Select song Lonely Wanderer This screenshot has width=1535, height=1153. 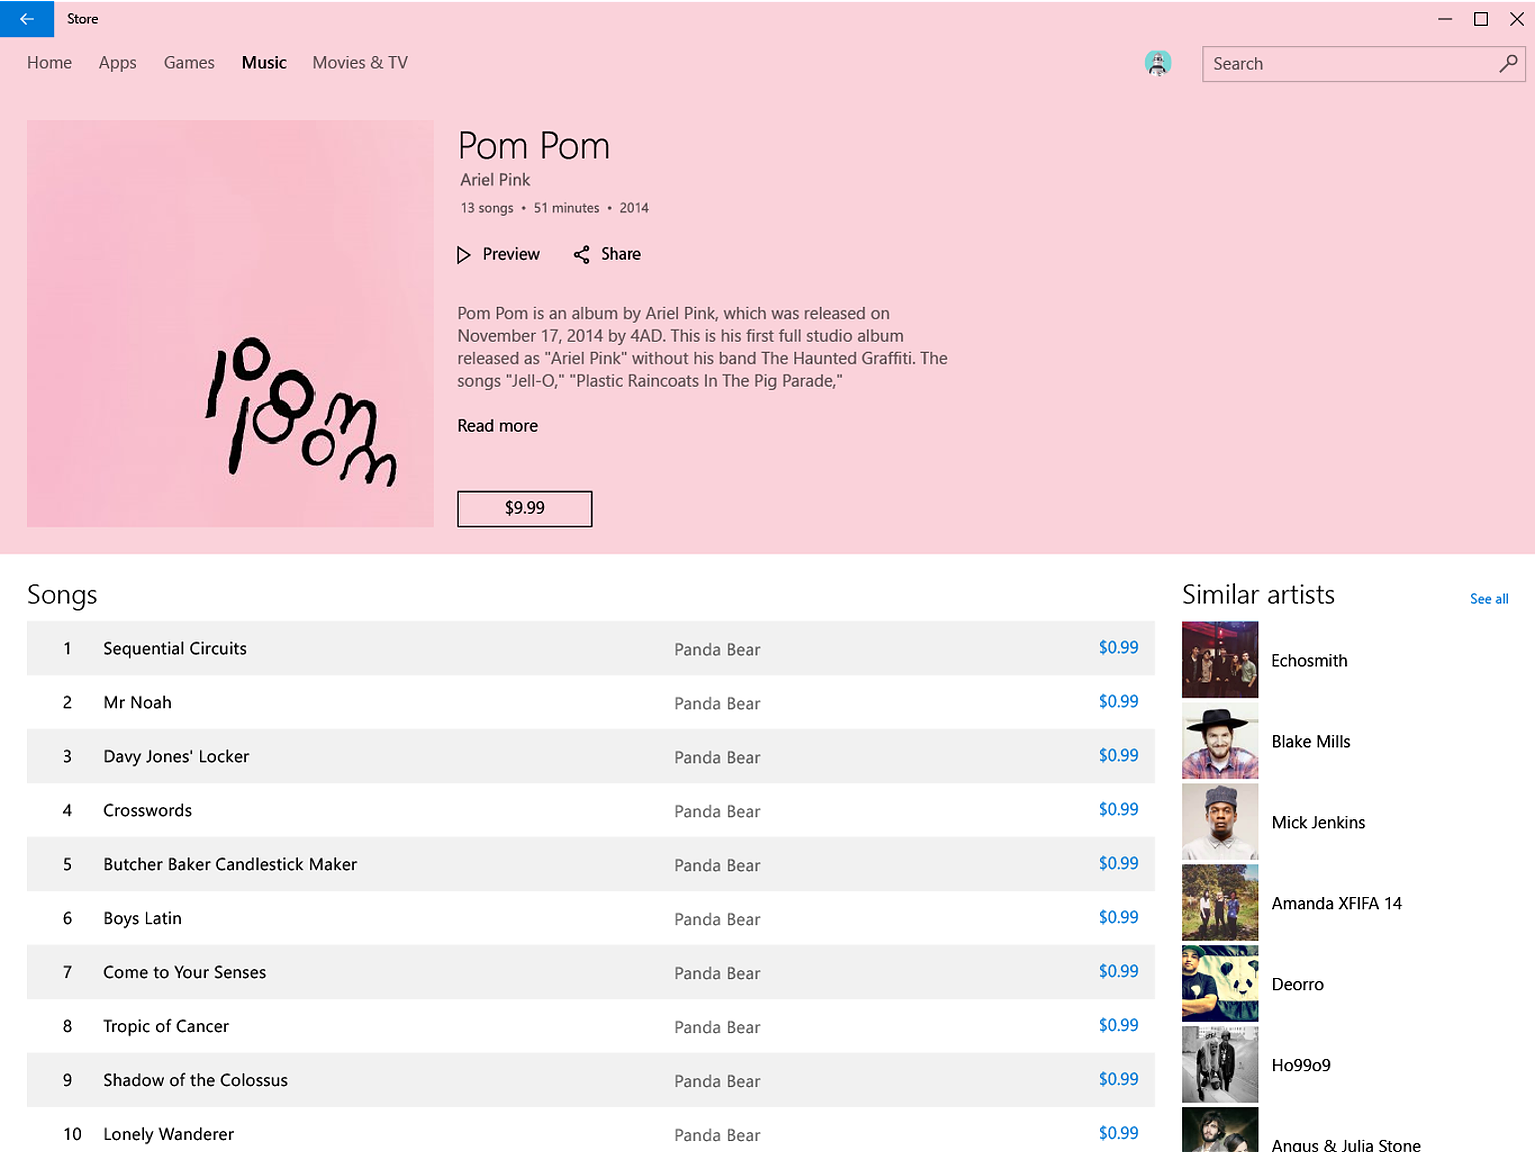point(591,1130)
